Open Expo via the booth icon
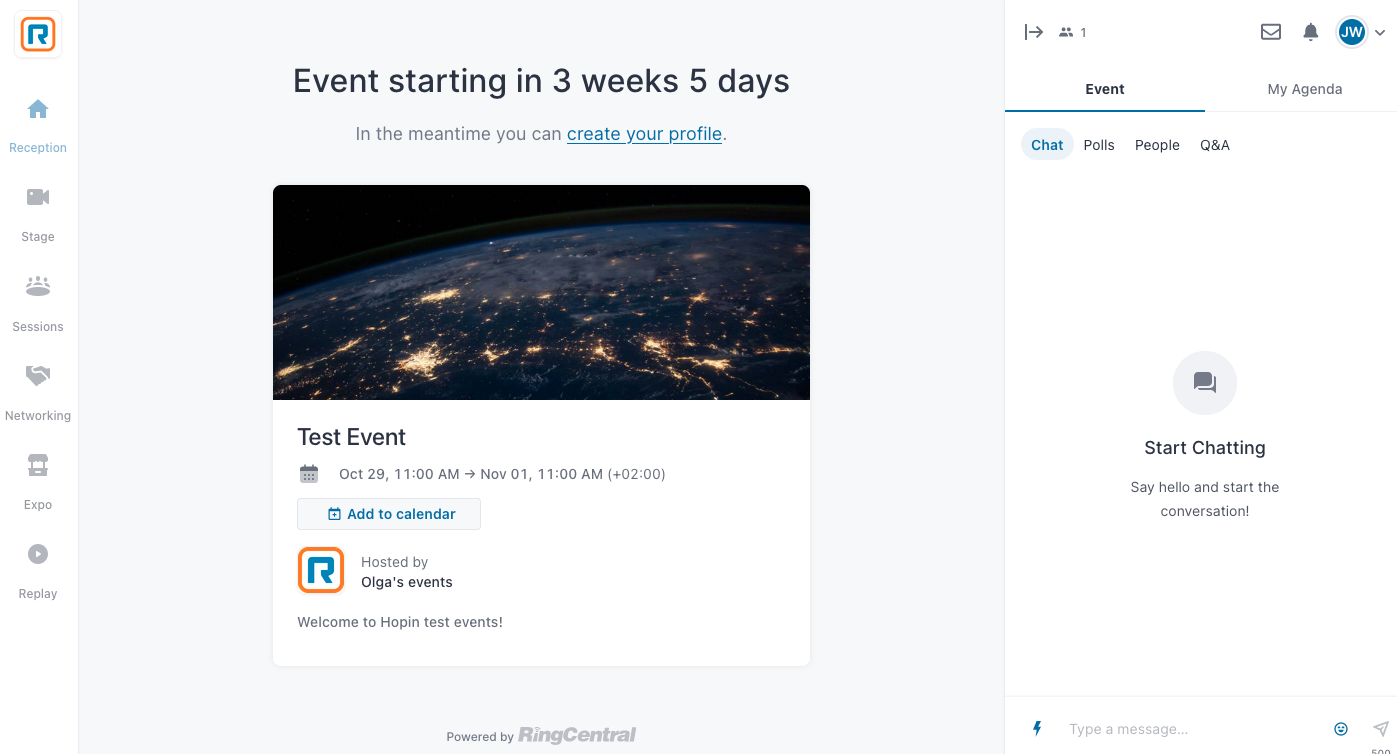 pos(38,465)
